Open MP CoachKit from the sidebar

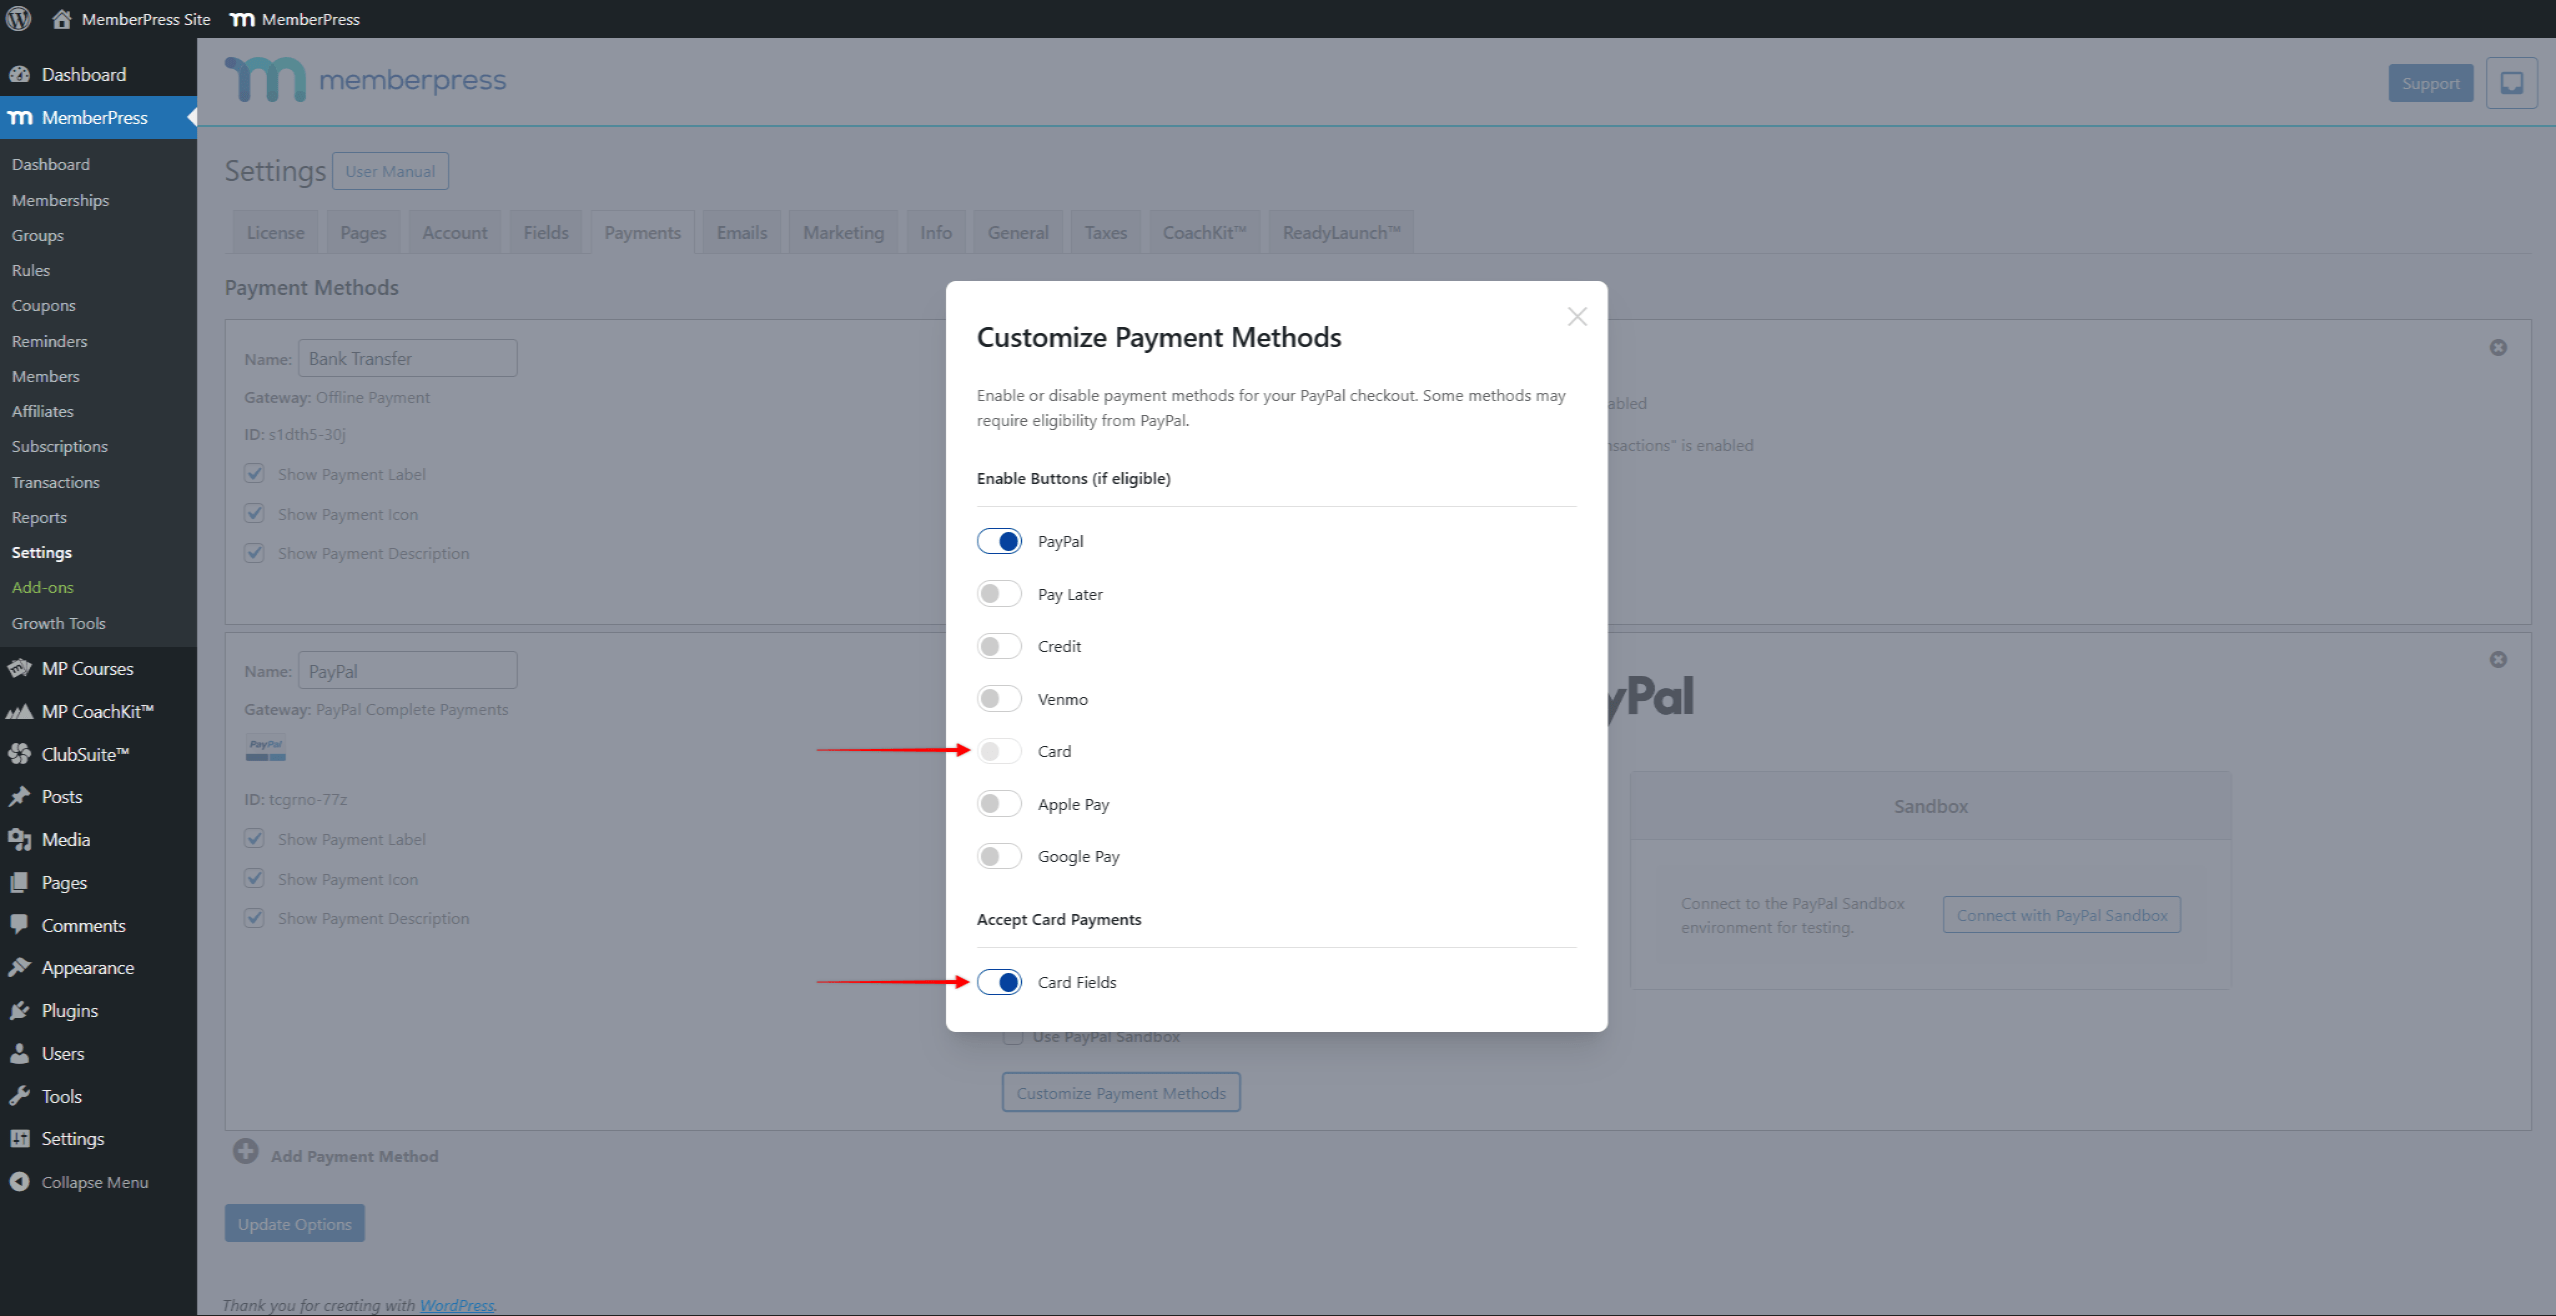pos(97,711)
